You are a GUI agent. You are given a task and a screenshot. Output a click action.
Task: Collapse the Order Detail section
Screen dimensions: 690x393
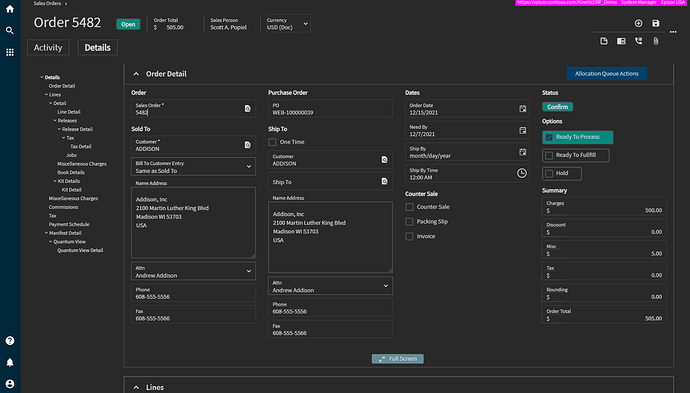click(x=136, y=74)
